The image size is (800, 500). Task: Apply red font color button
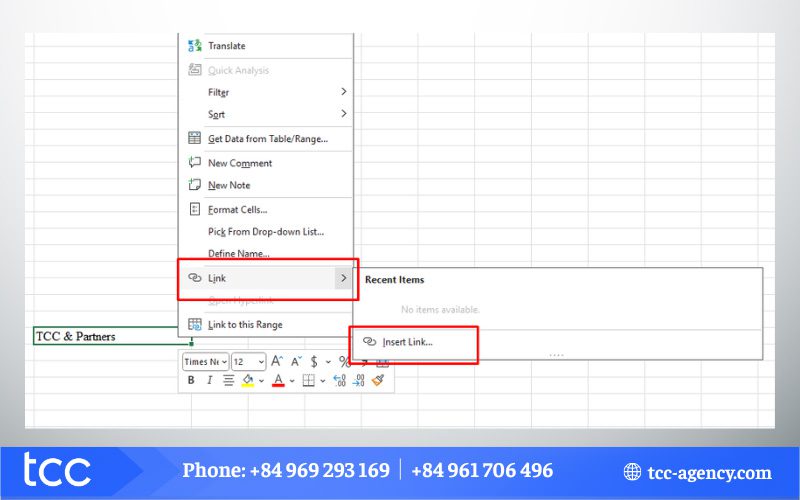[278, 381]
